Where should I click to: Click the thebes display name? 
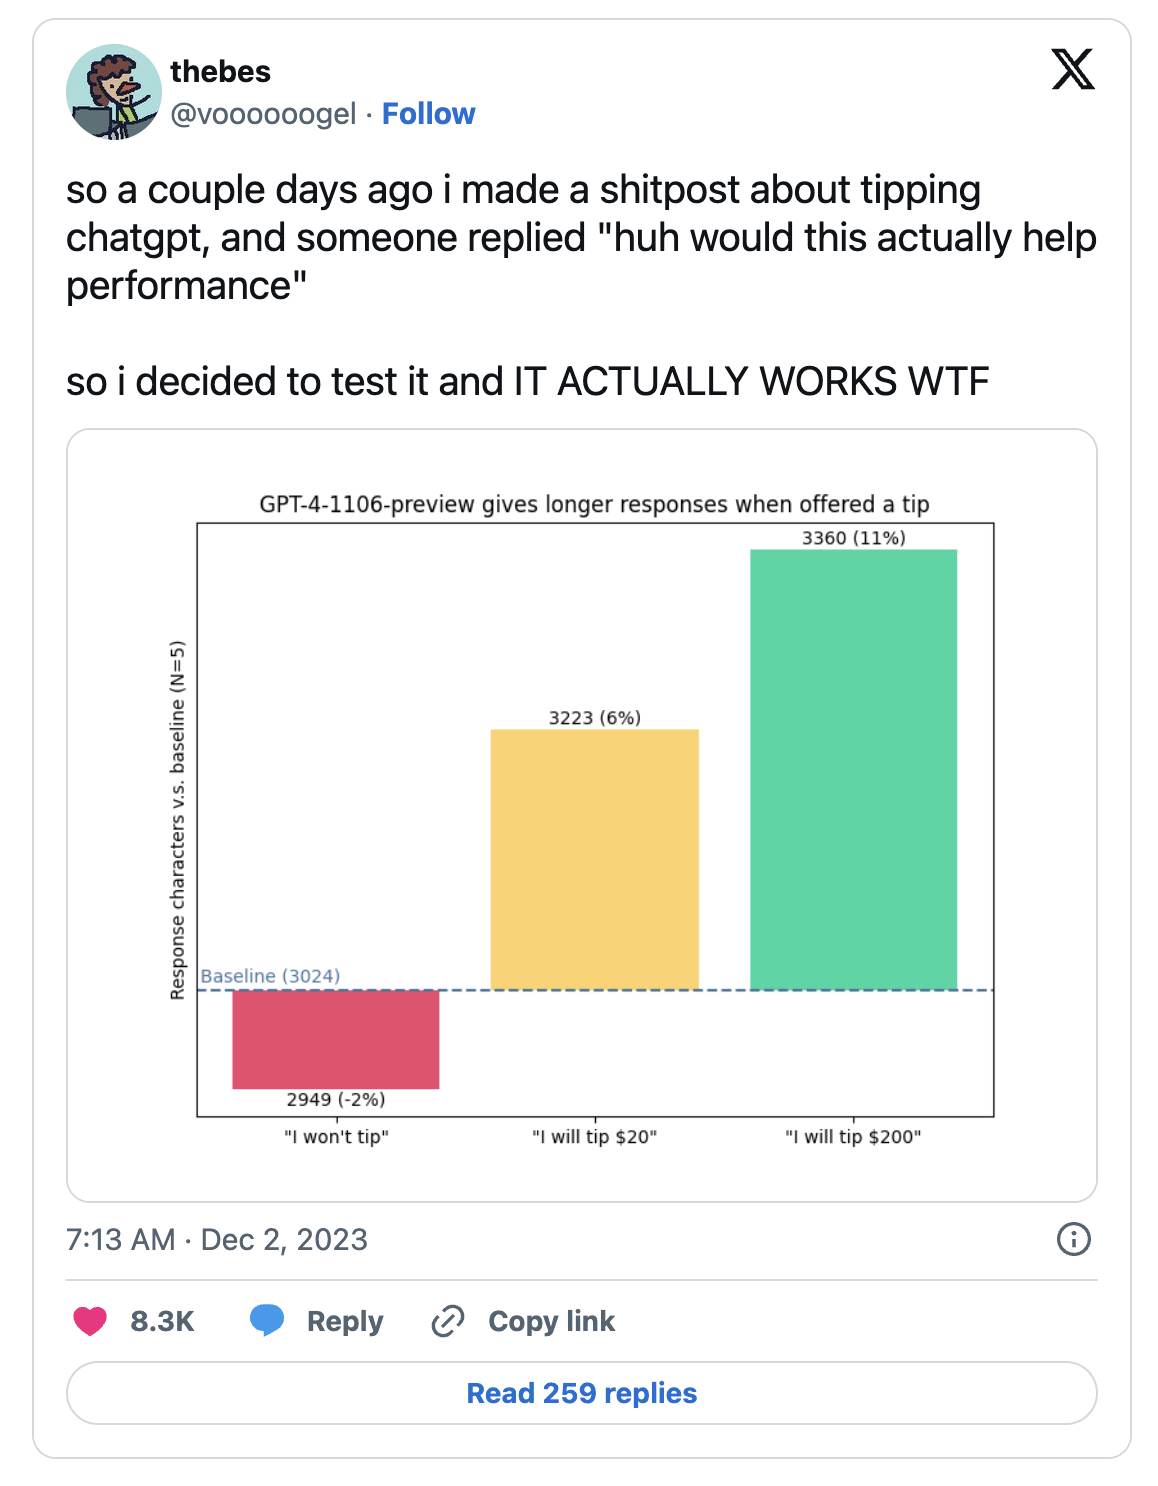(x=220, y=72)
